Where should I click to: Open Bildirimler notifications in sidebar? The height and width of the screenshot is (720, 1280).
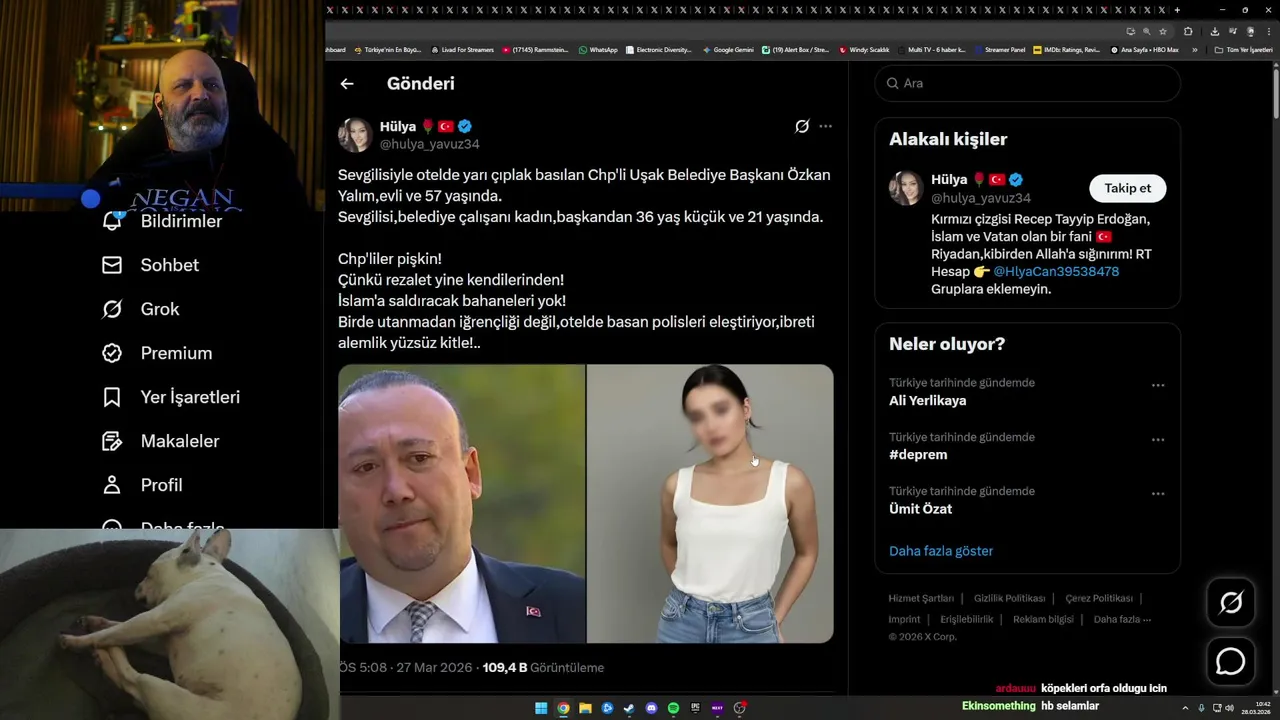coord(162,221)
